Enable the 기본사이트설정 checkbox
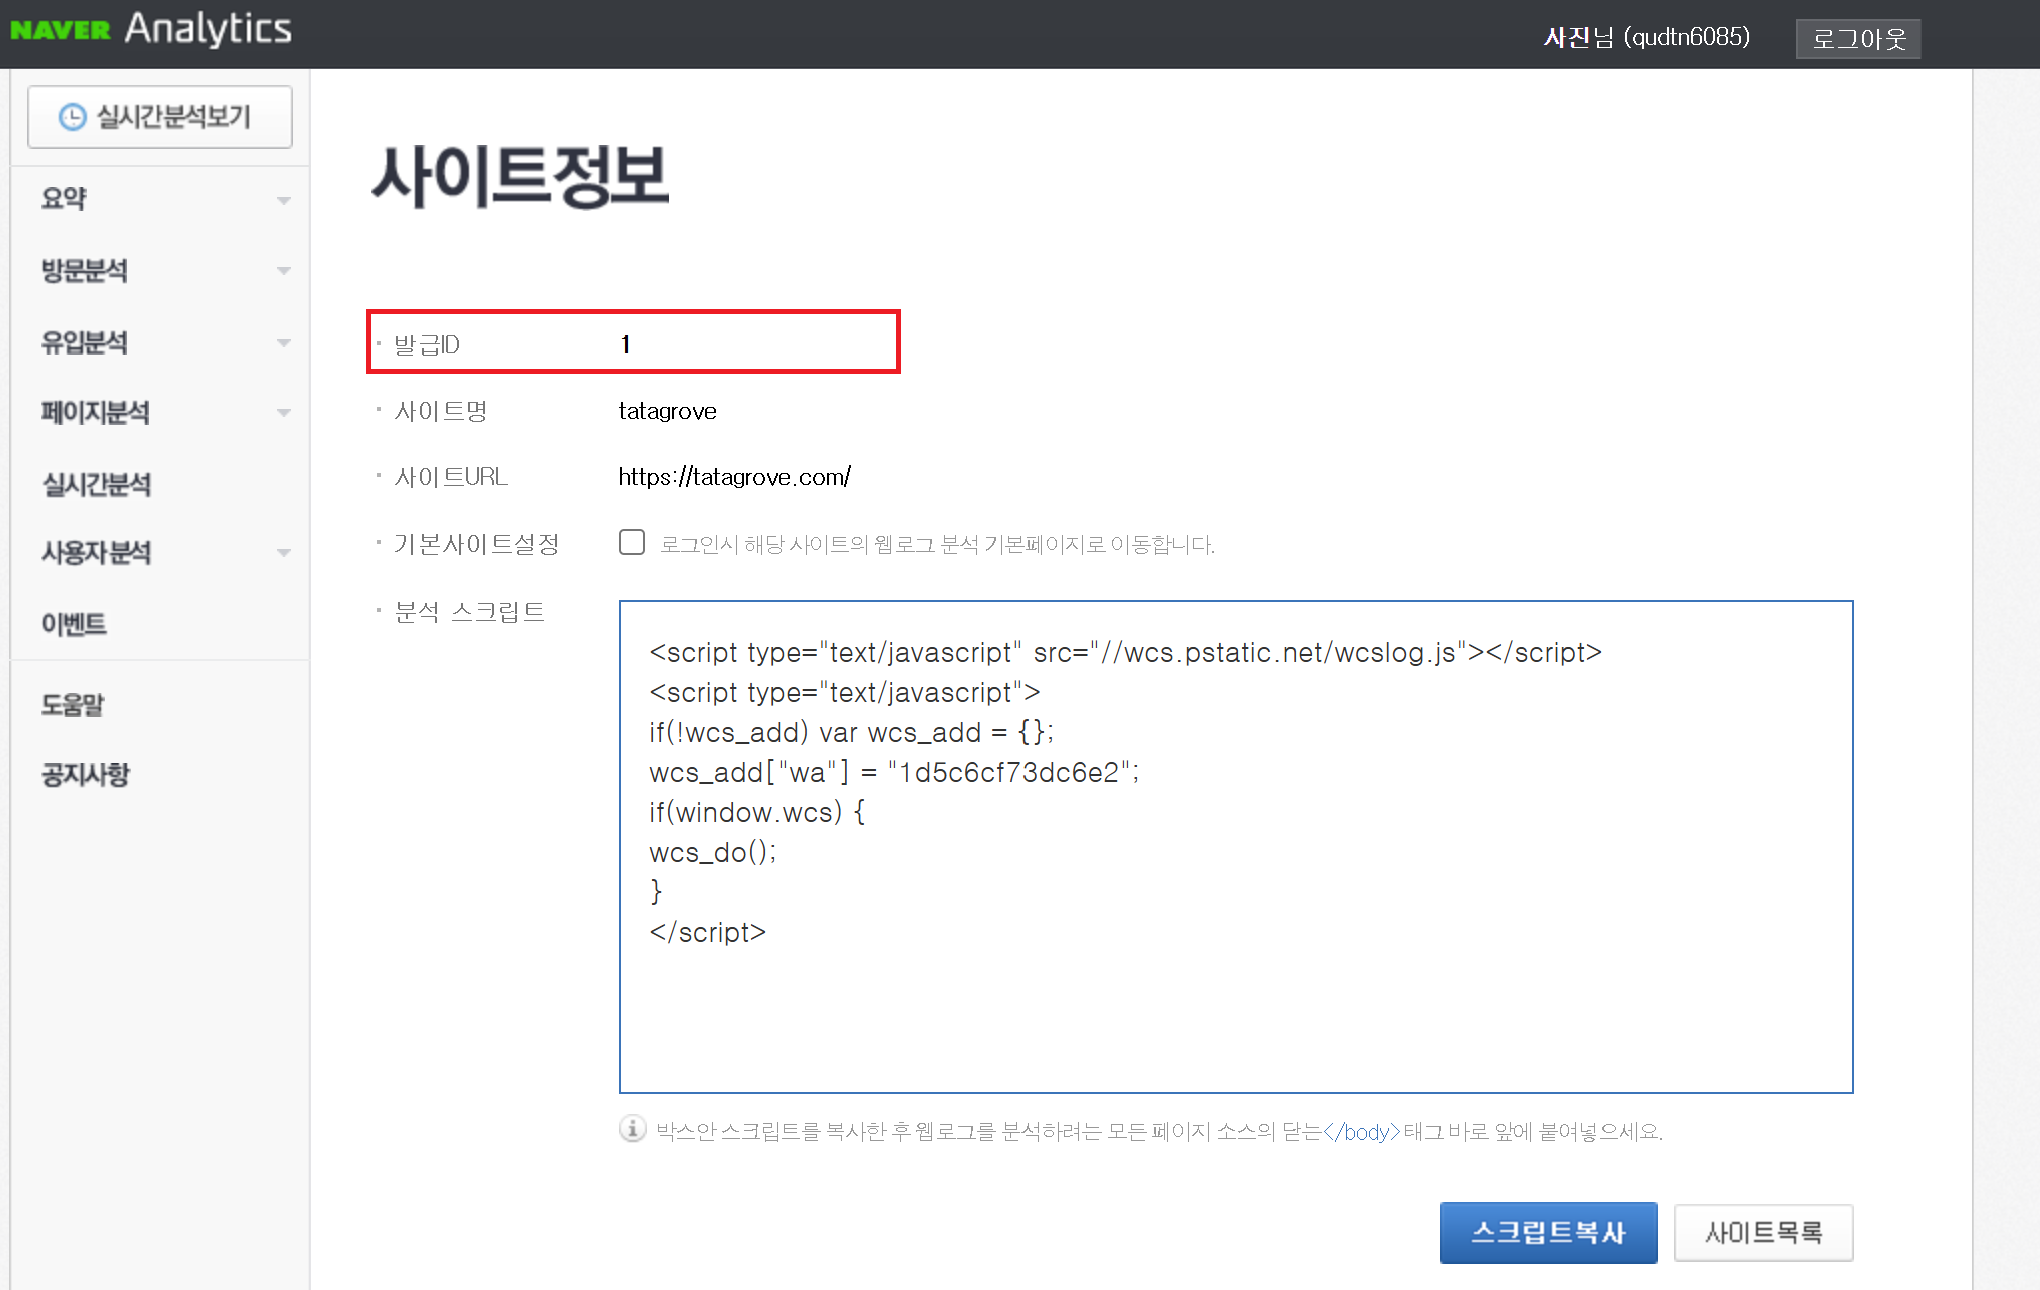 click(631, 542)
